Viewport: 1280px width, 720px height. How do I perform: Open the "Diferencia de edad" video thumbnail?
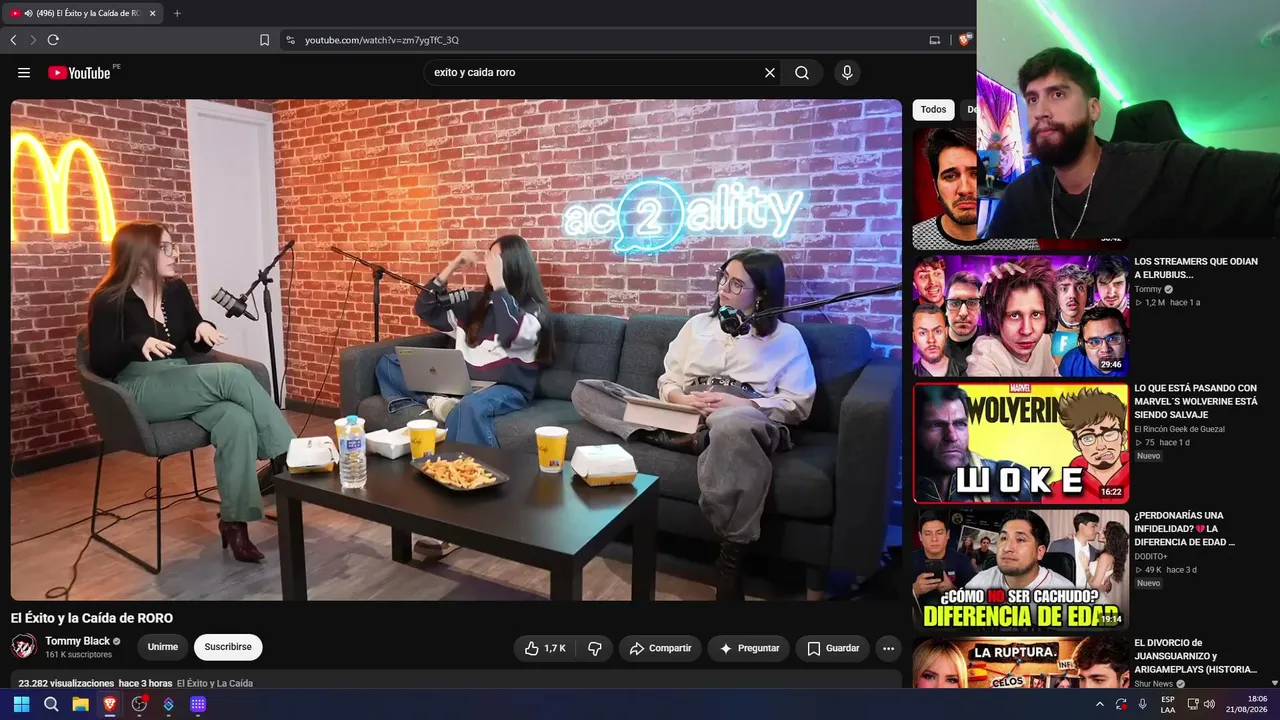[1021, 569]
